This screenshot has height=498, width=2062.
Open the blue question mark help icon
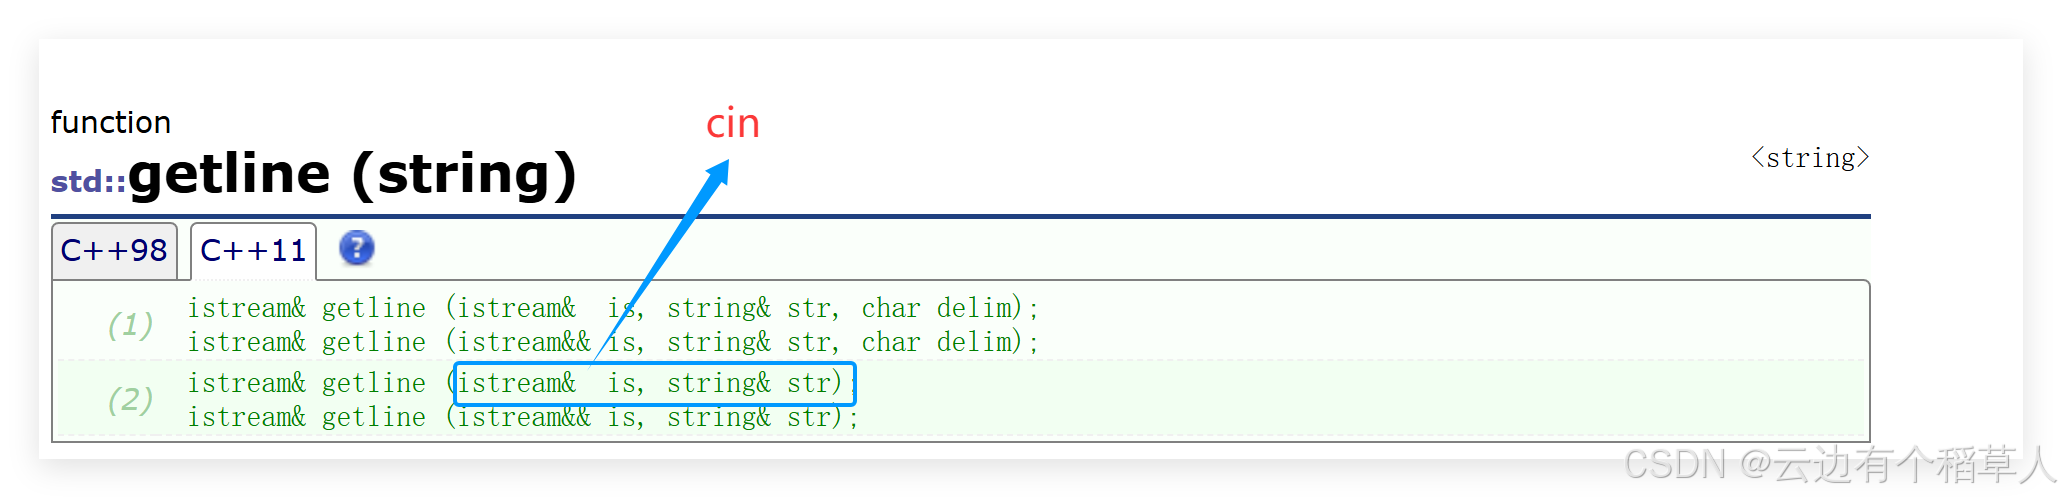pos(356,248)
